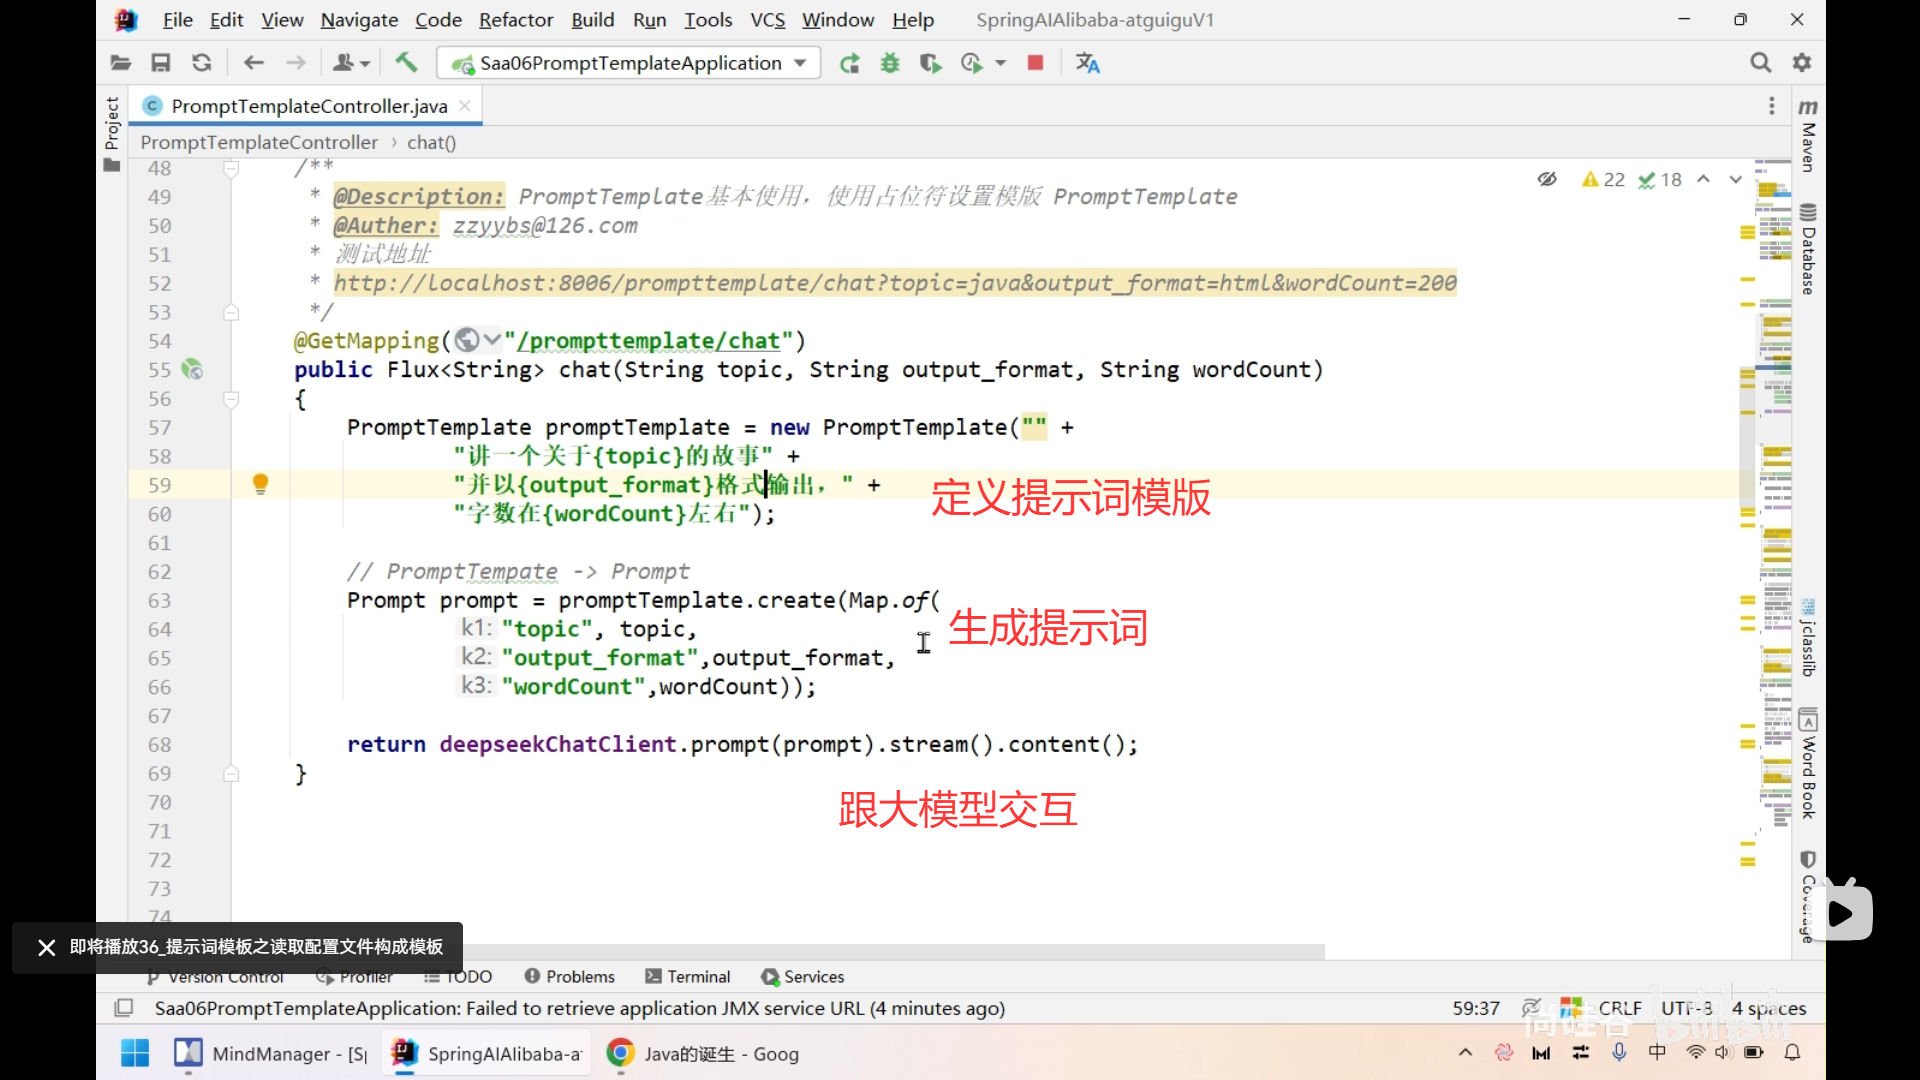
Task: Click the Translate icon in toolbar
Action: coord(1087,63)
